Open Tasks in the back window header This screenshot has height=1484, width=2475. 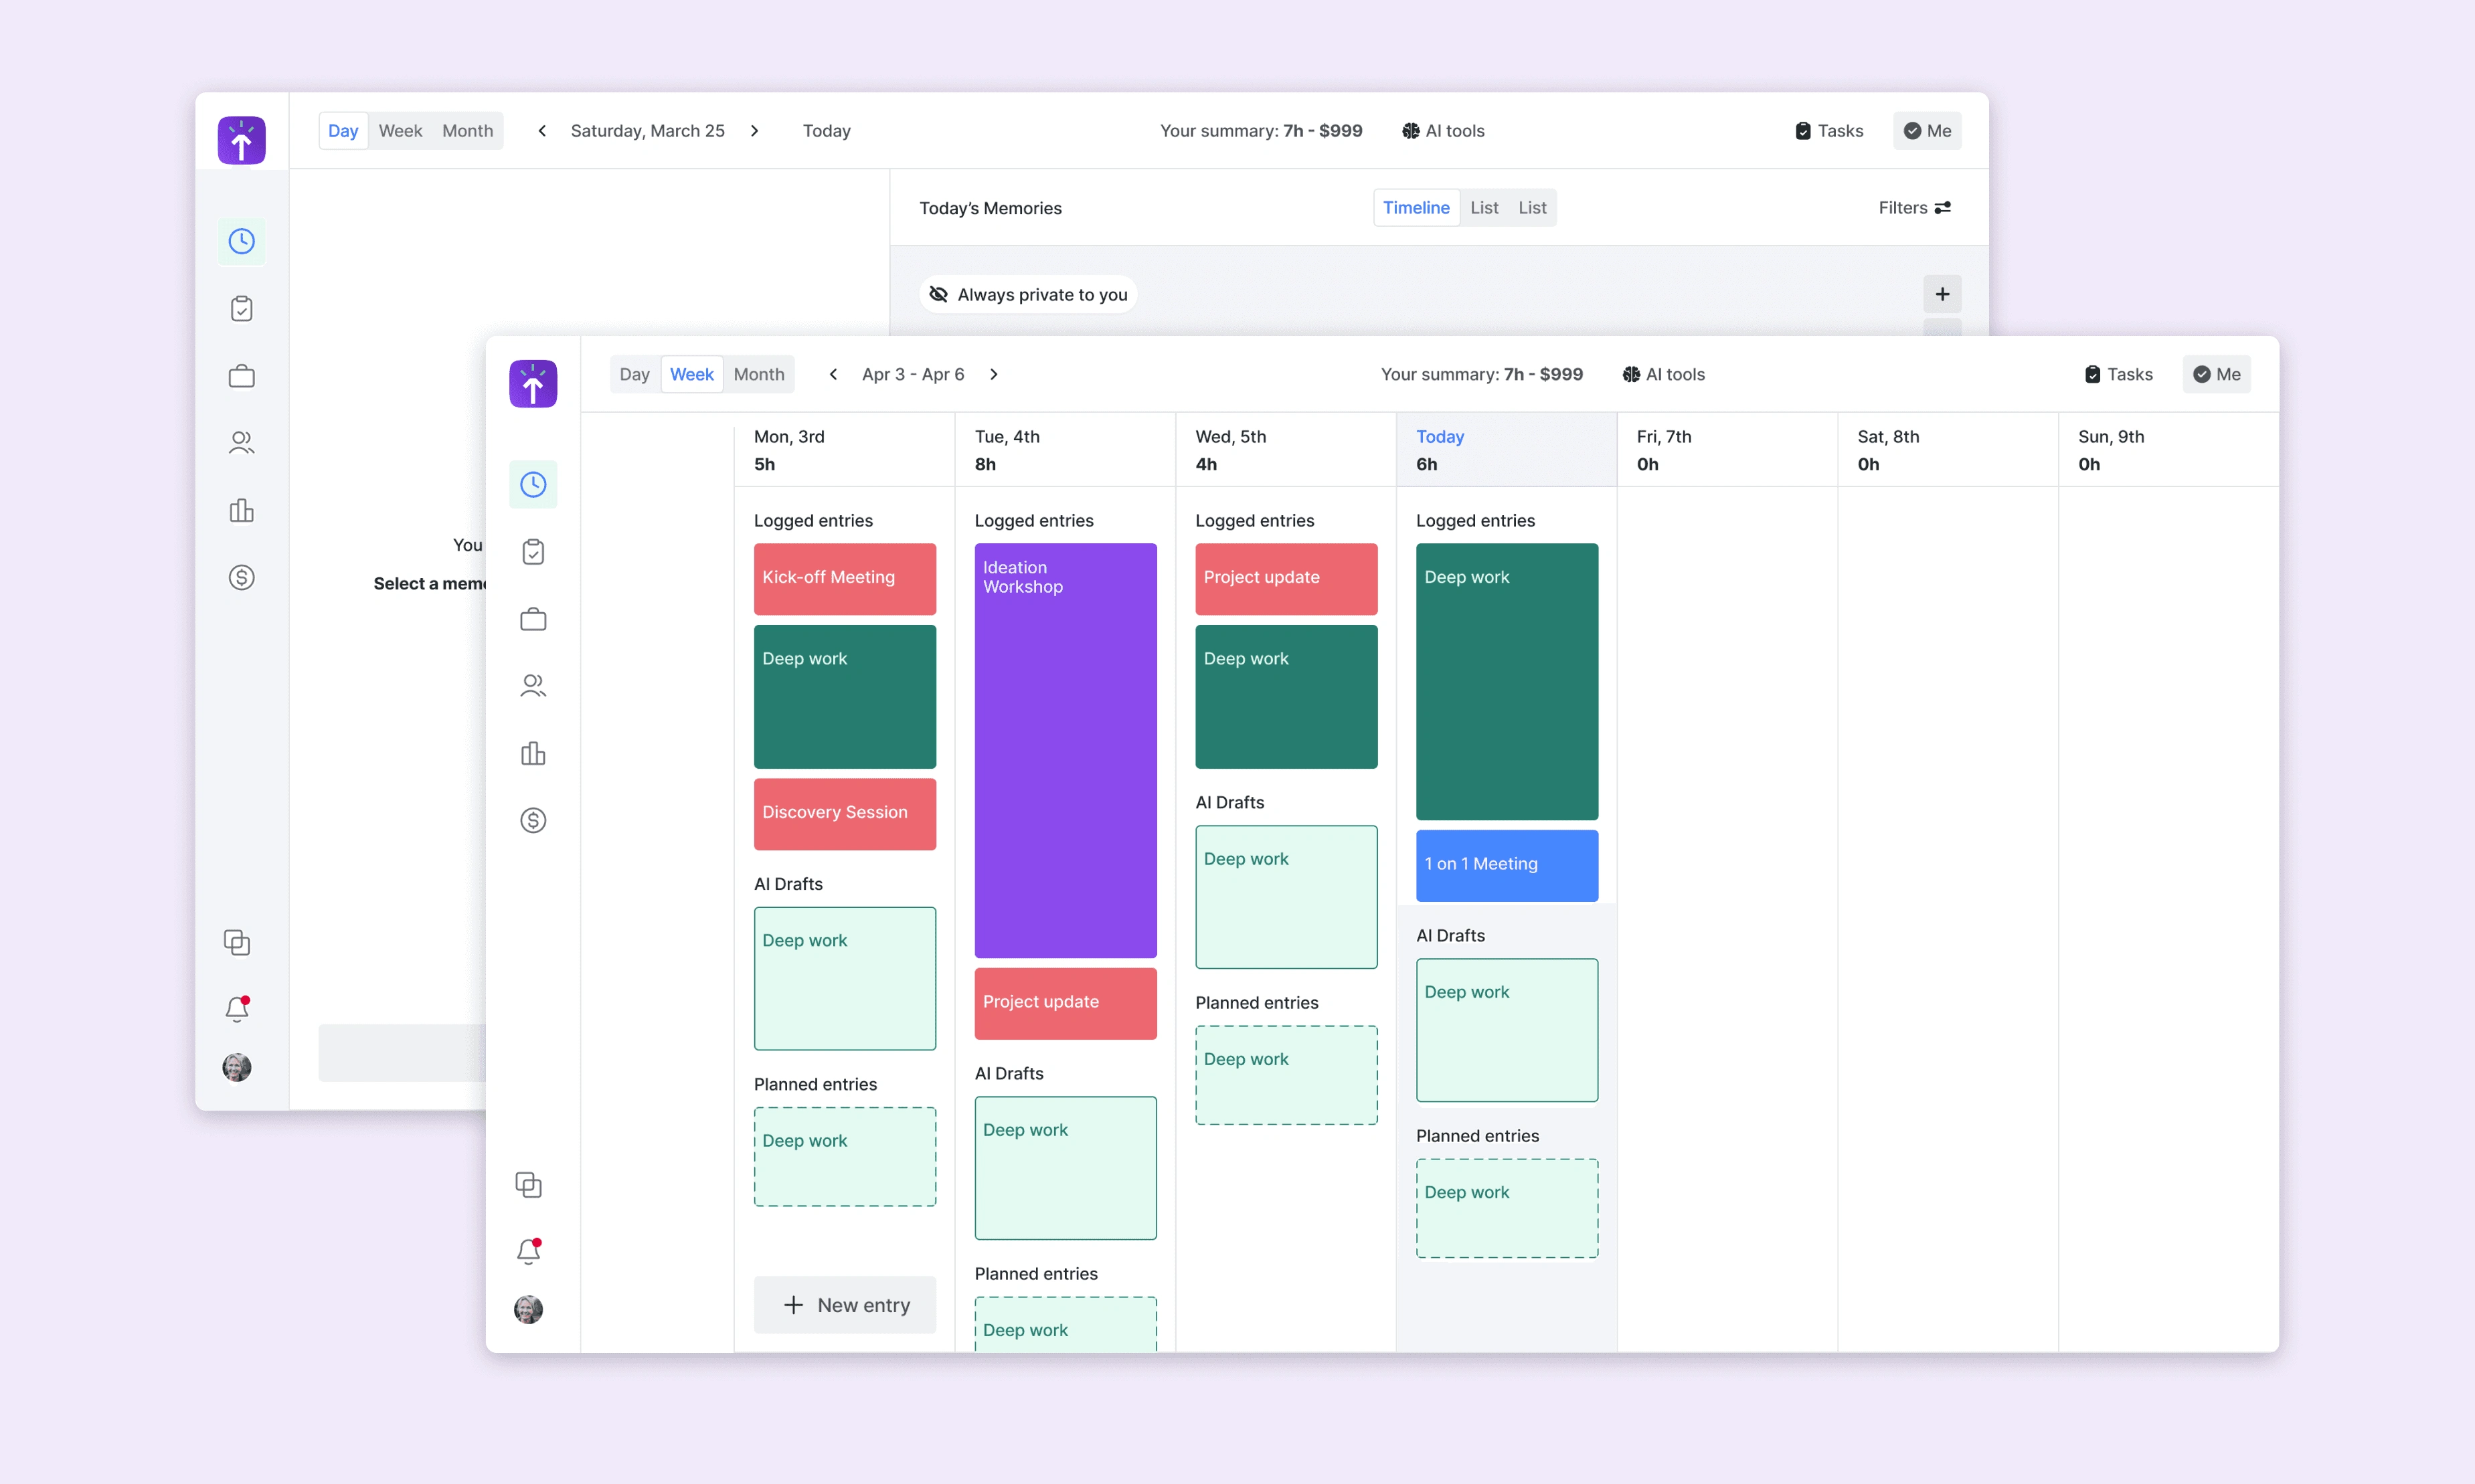click(x=1829, y=131)
